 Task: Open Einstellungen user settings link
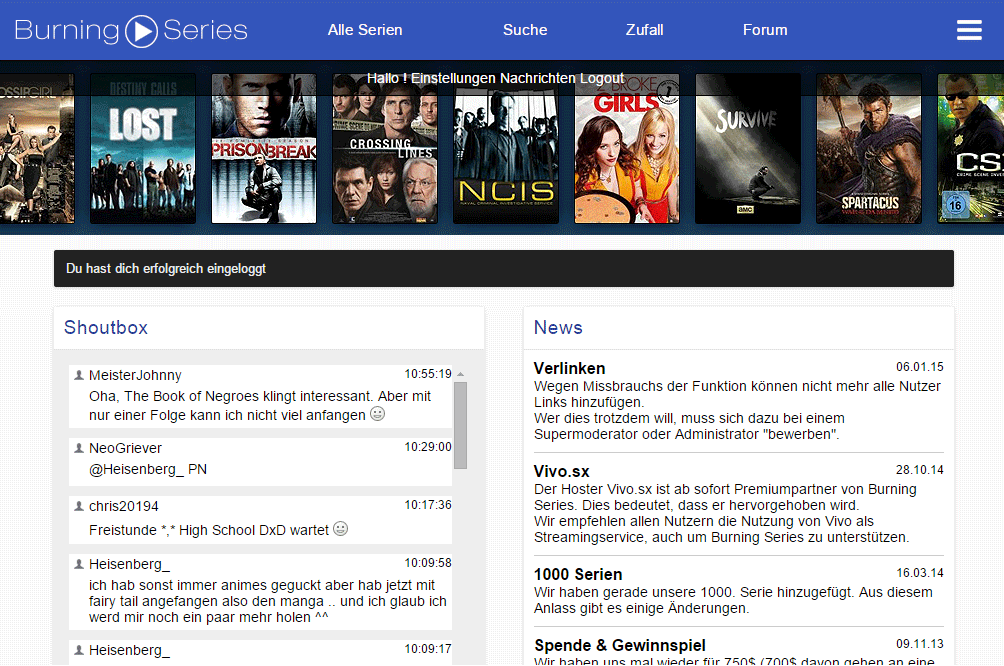tap(453, 78)
